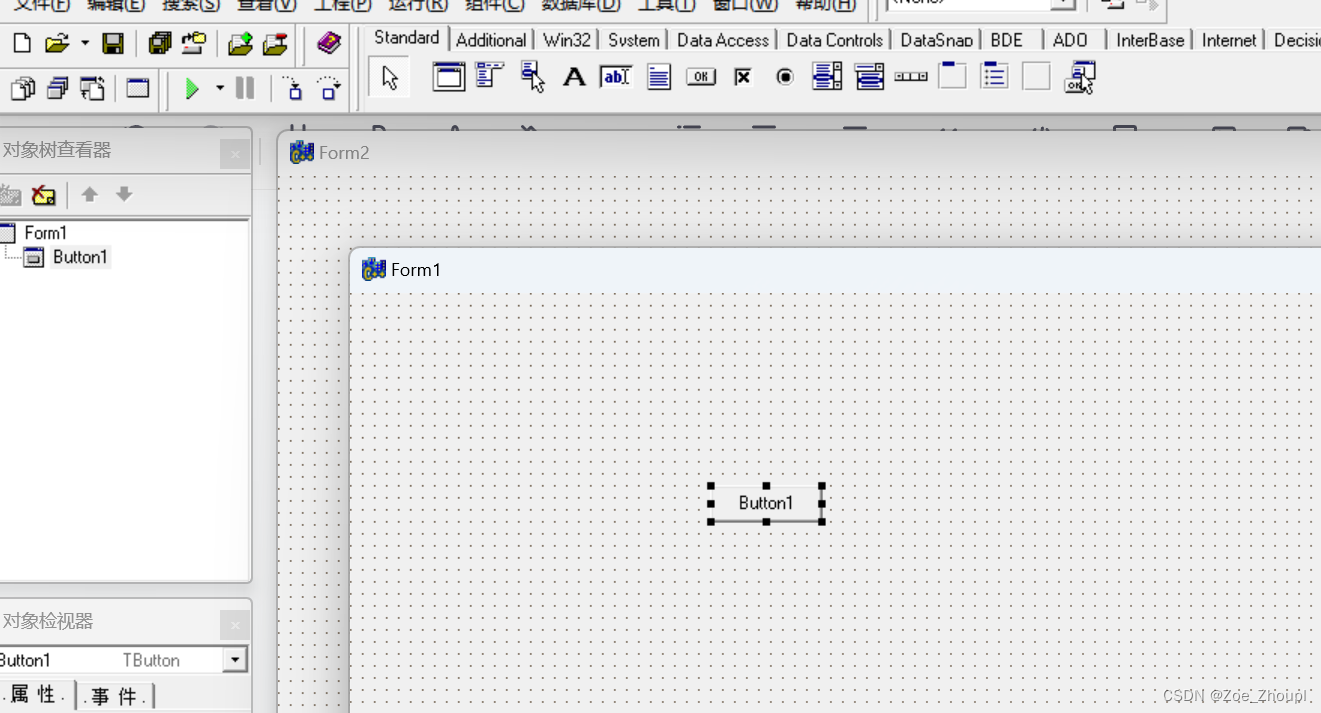The width and height of the screenshot is (1321, 713).
Task: Click the Pause program button
Action: (245, 89)
